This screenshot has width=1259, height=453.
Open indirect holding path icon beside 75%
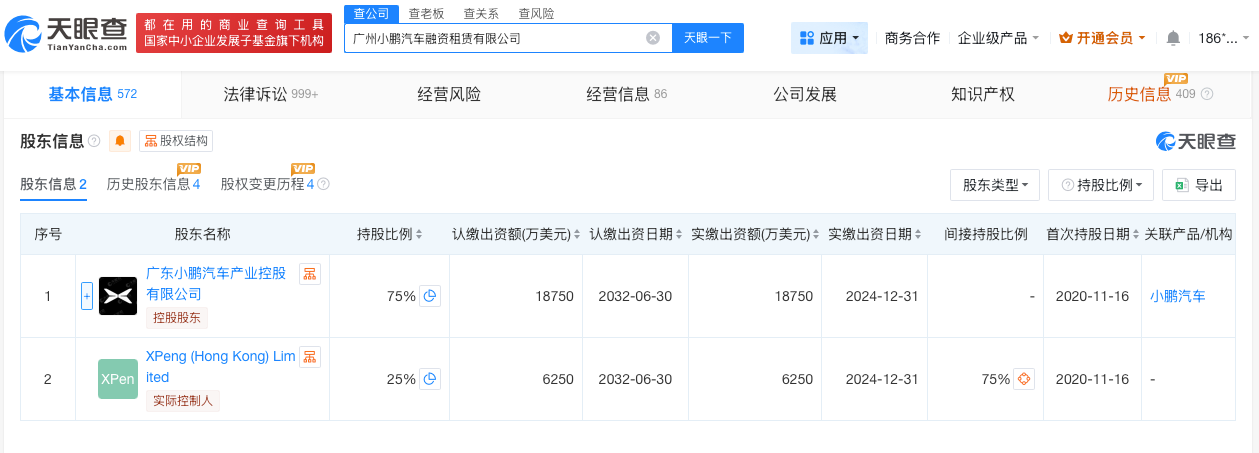coord(1022,379)
